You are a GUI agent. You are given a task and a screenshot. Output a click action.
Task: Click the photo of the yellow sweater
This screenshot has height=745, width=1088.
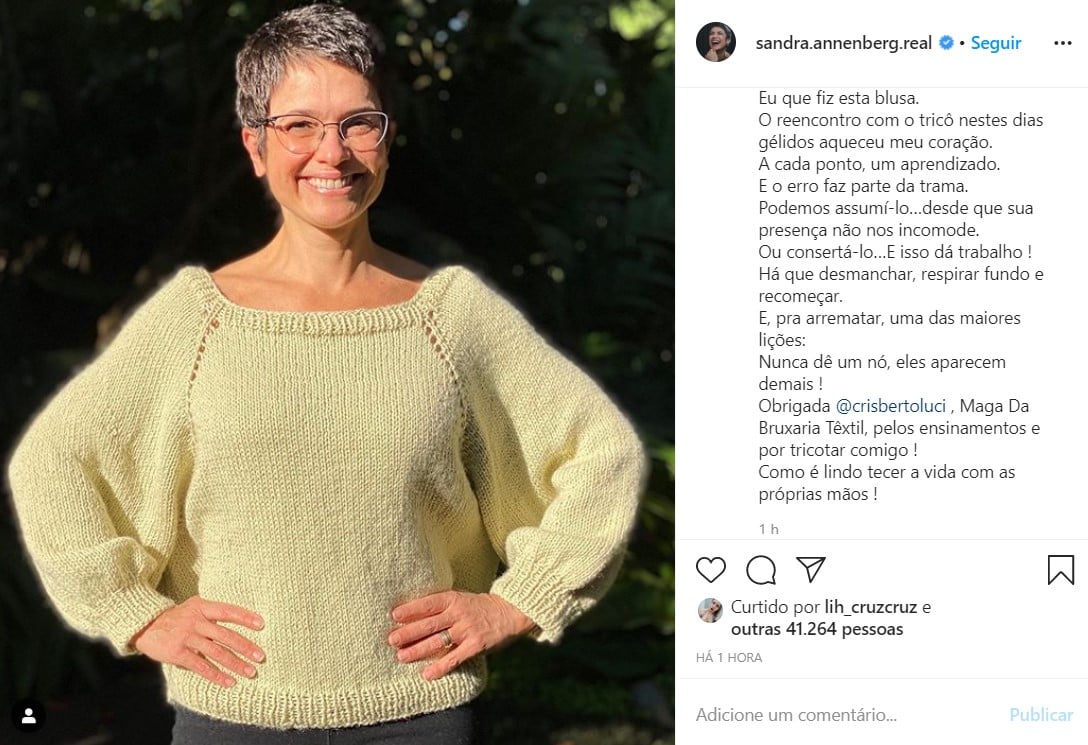click(337, 372)
